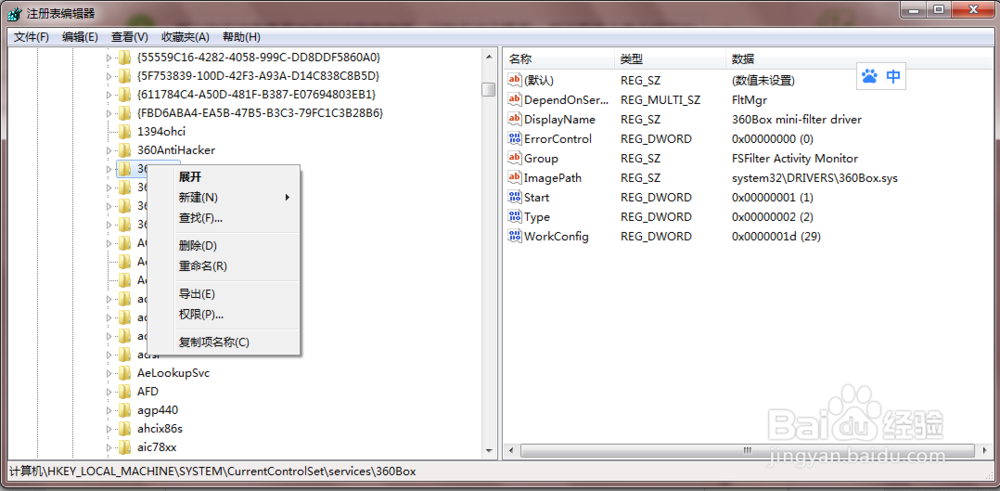Click the folder icon of {55559C16-4282-4058...} key

124,58
